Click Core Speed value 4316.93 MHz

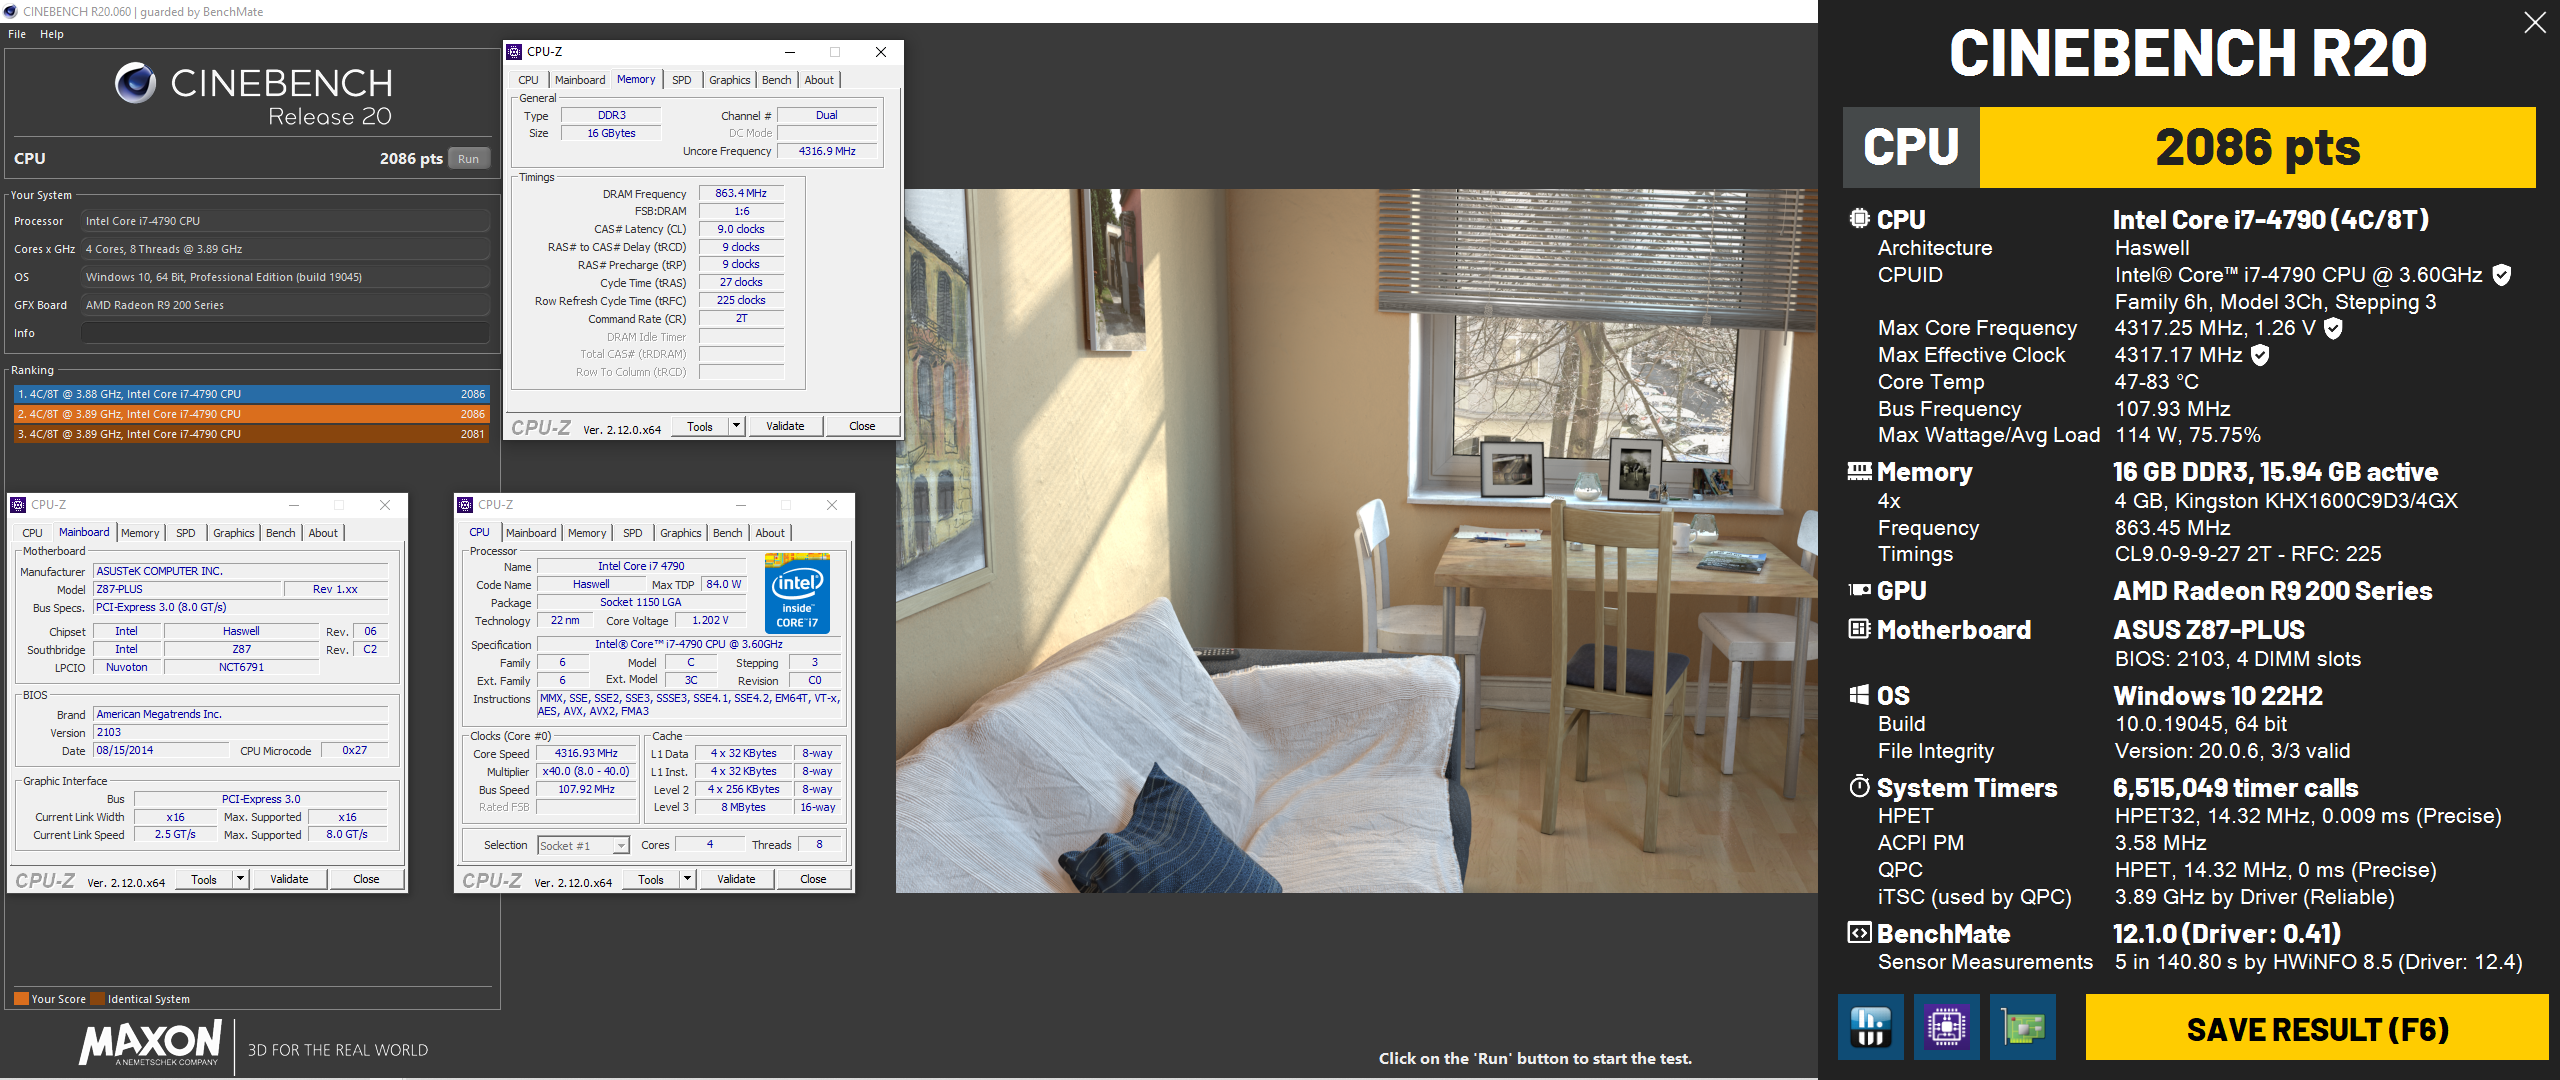[586, 753]
